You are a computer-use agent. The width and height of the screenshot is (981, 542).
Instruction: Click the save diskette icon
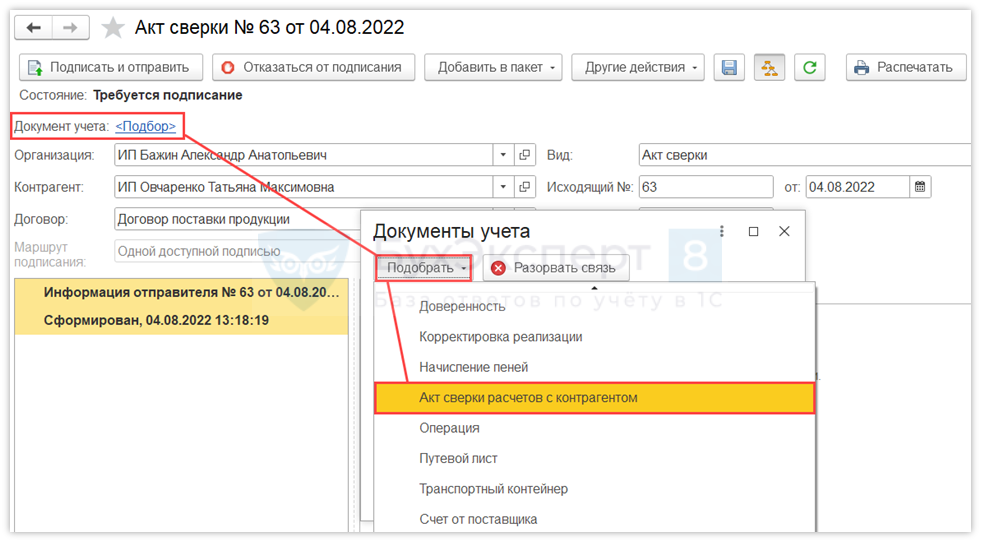click(729, 68)
